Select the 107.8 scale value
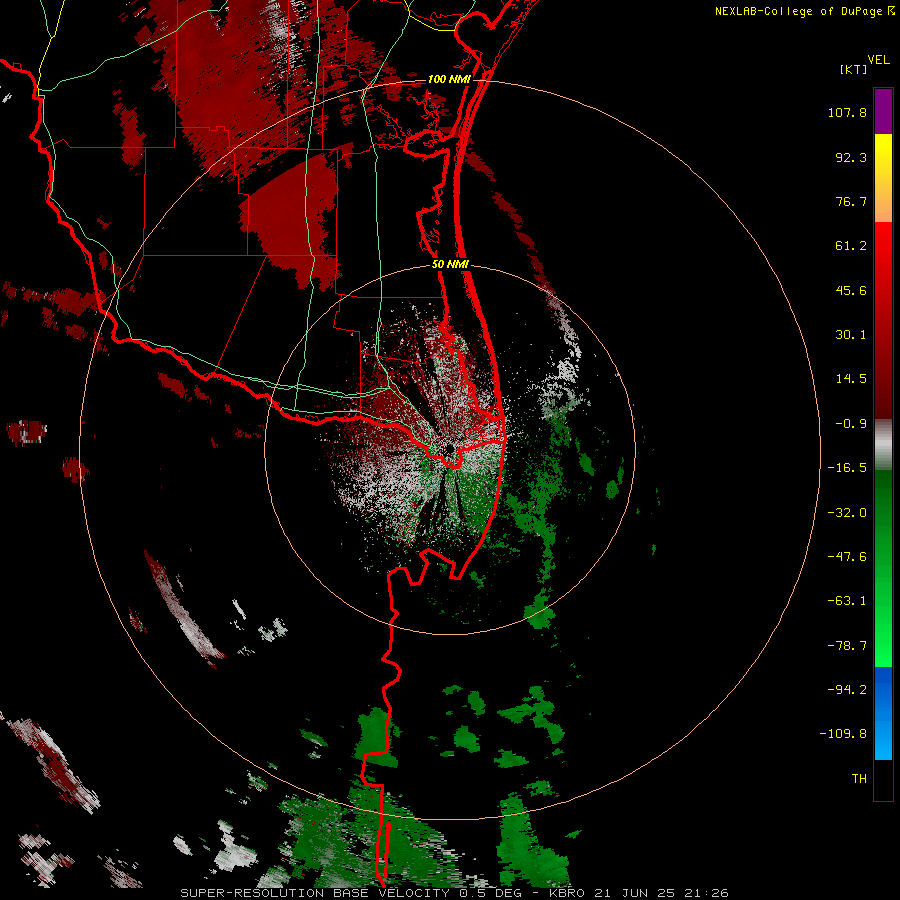This screenshot has height=900, width=900. pyautogui.click(x=847, y=112)
